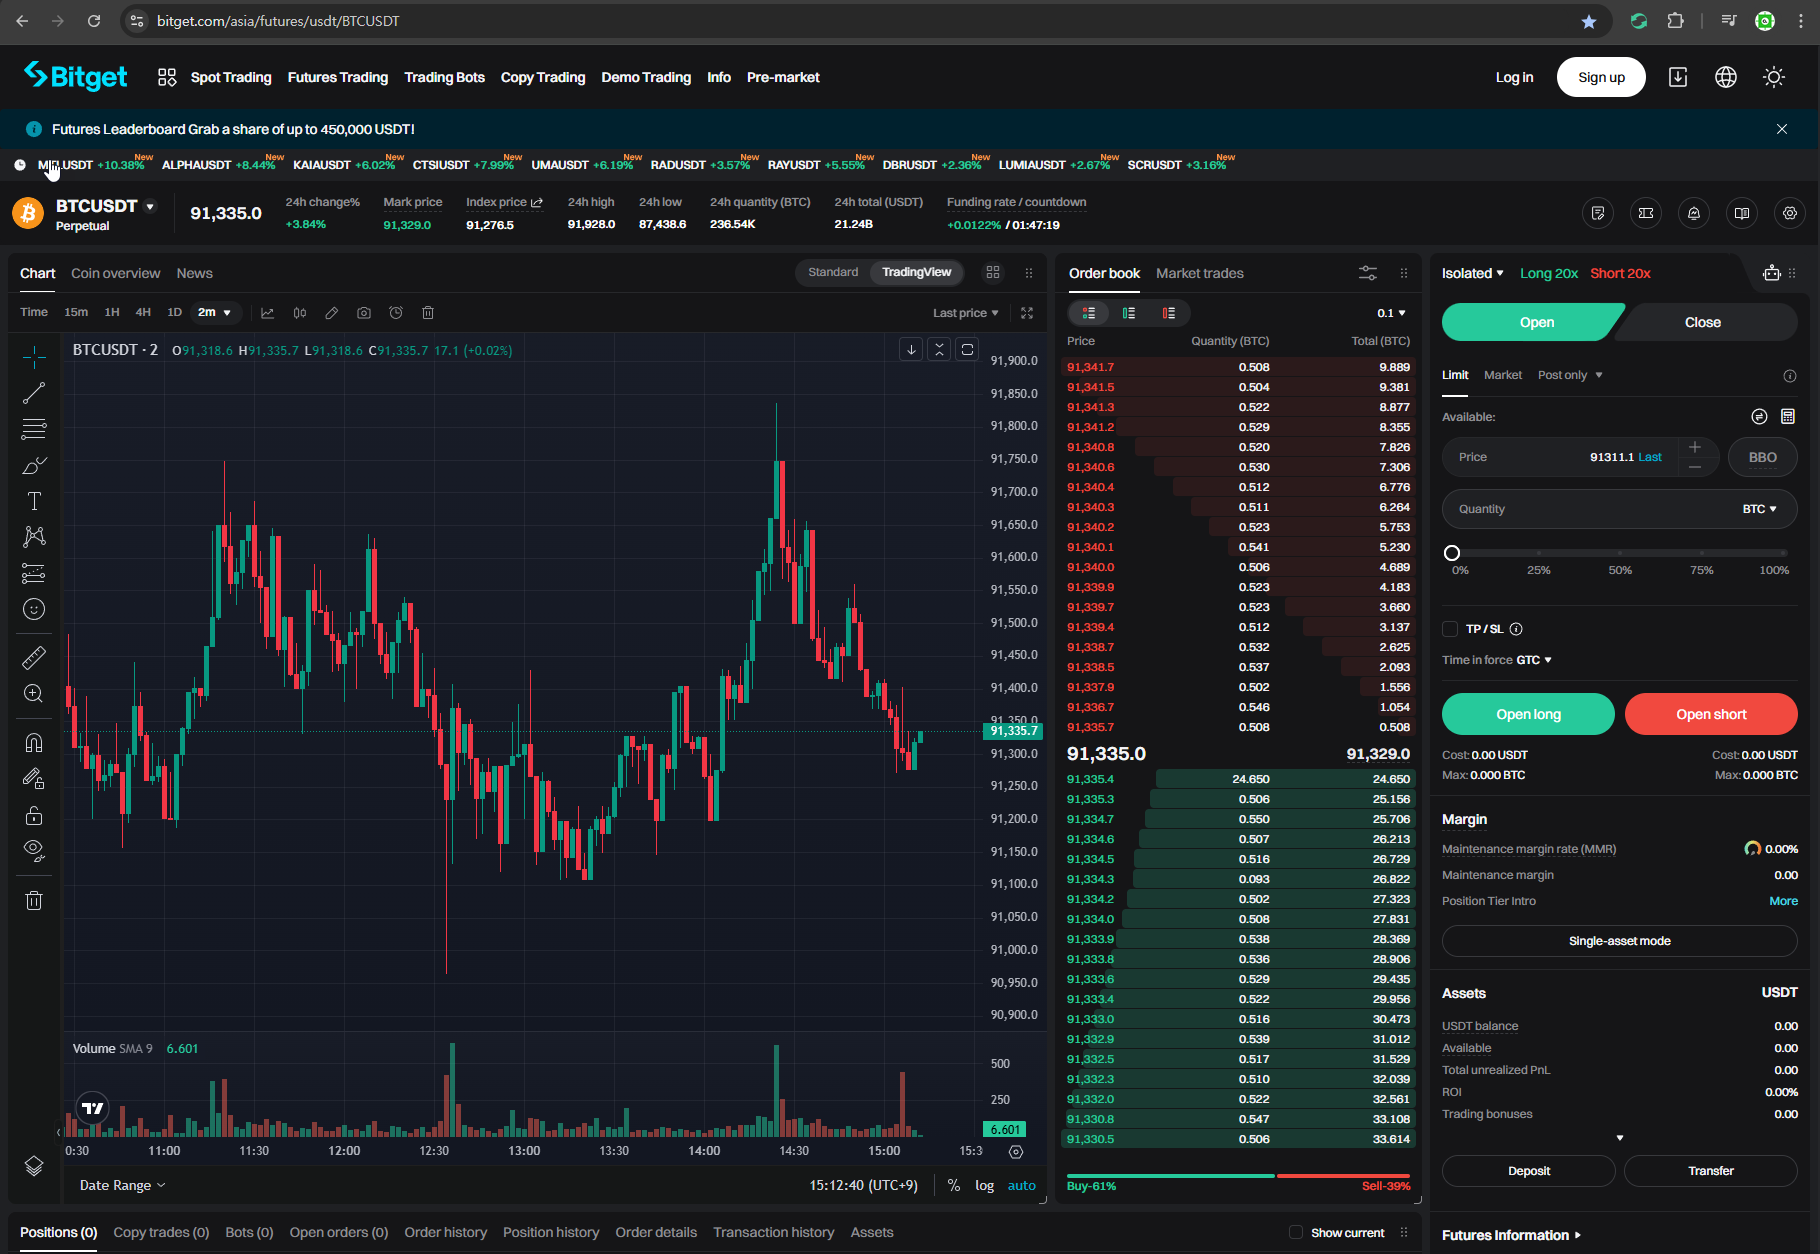Open the app download icon
The height and width of the screenshot is (1254, 1820).
click(1678, 77)
